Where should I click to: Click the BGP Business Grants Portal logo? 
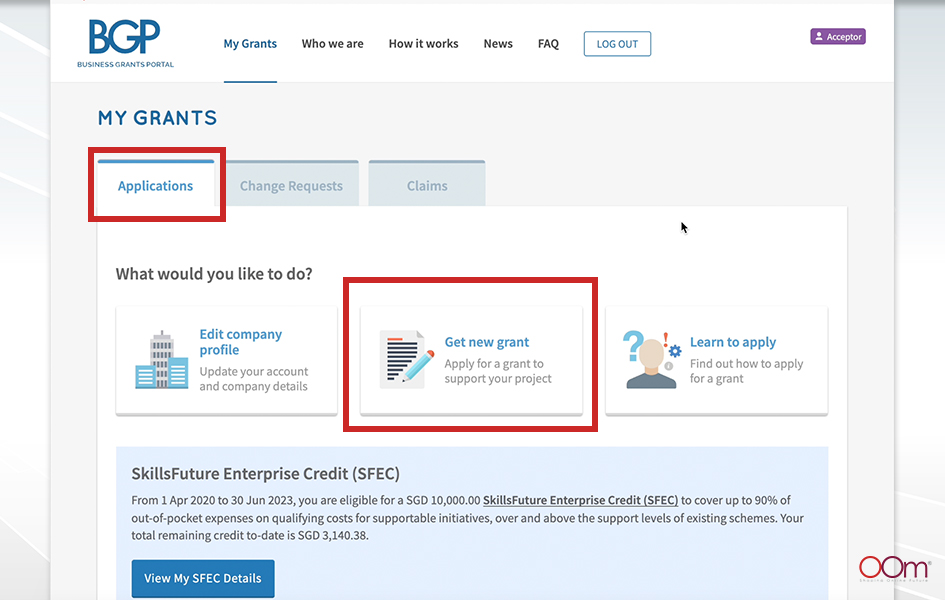click(x=125, y=43)
